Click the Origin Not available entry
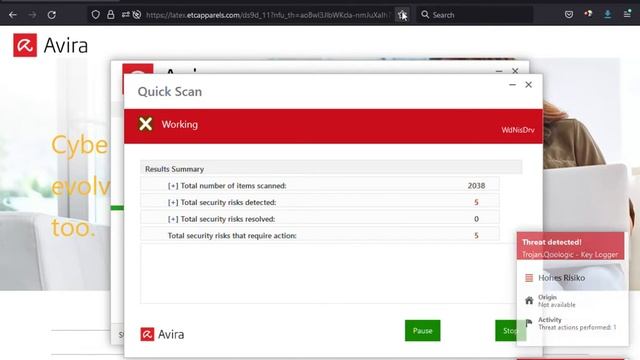 coord(557,301)
